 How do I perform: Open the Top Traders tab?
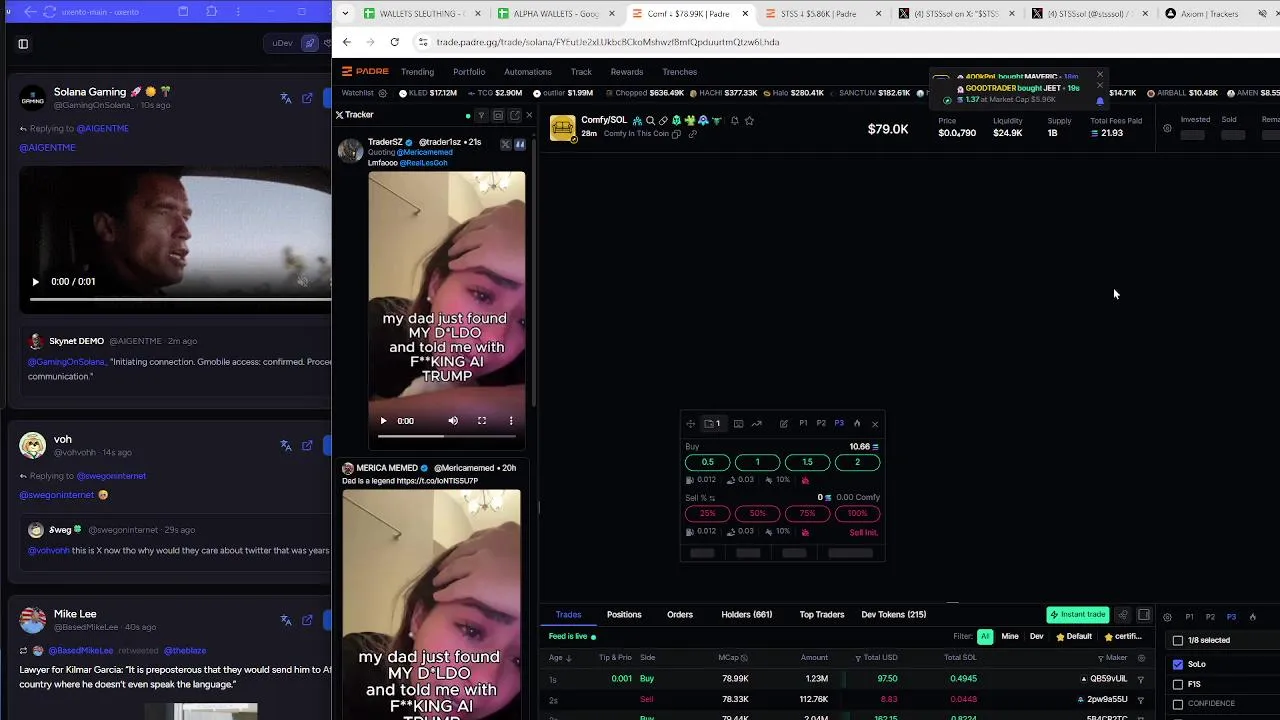822,614
